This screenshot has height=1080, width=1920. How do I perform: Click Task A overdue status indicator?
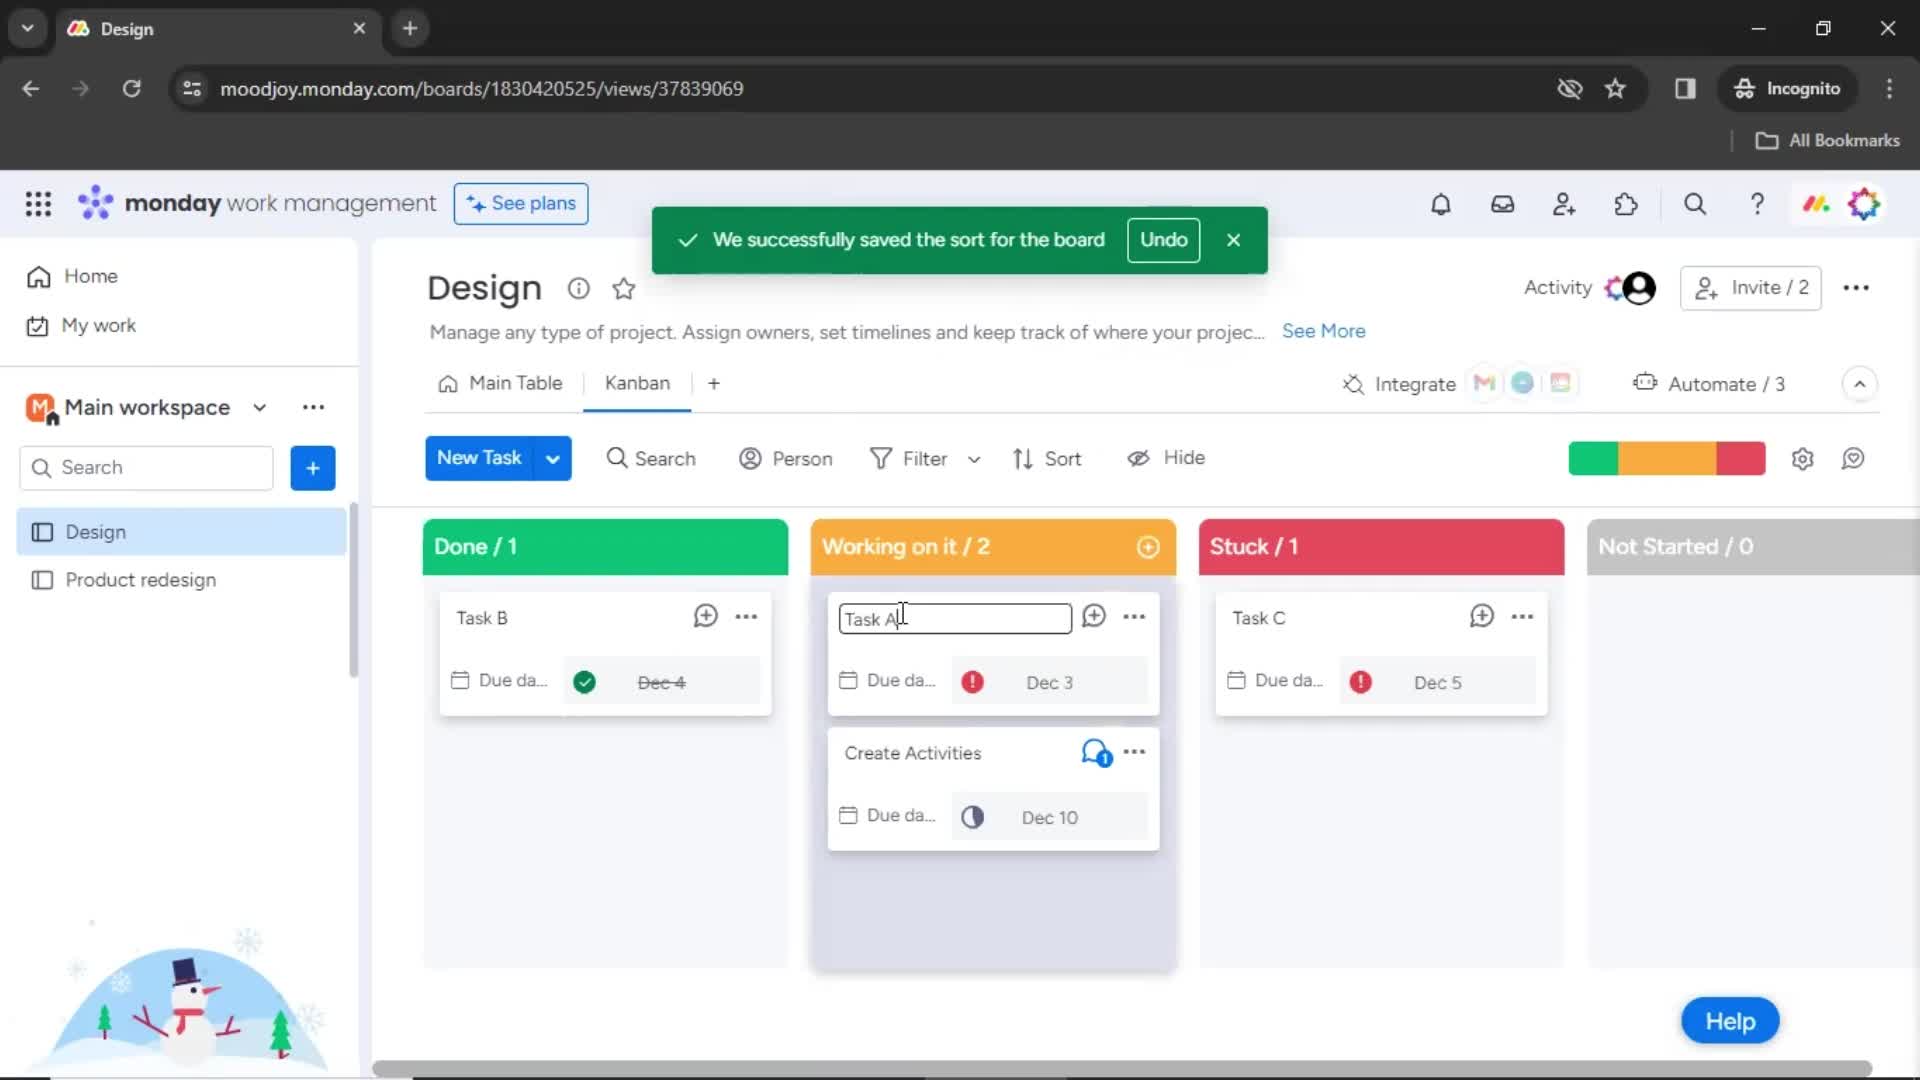[x=972, y=682]
